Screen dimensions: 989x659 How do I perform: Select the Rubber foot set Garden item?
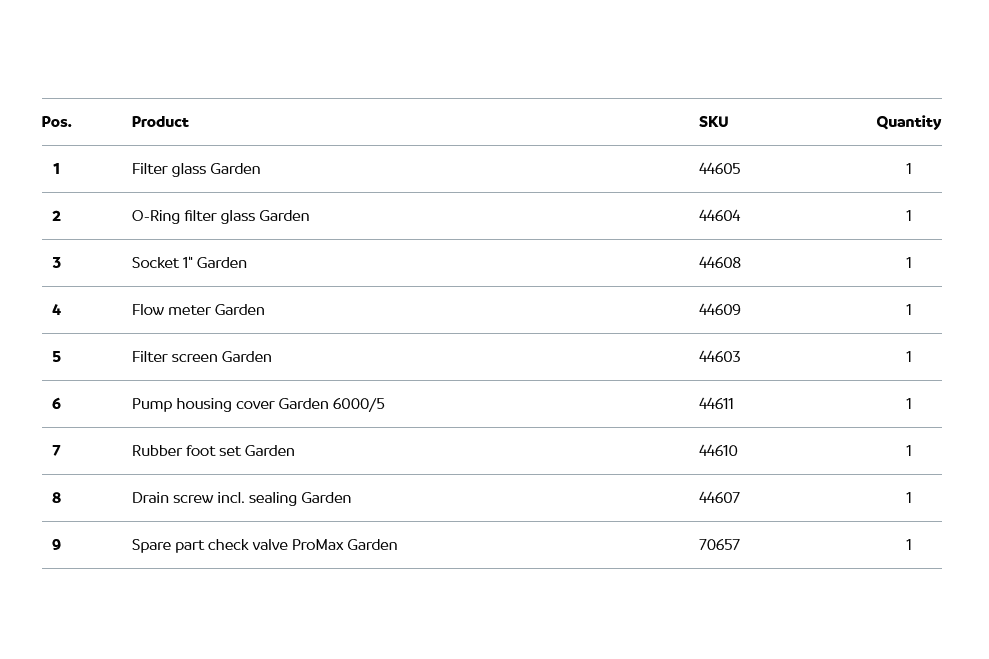point(213,451)
